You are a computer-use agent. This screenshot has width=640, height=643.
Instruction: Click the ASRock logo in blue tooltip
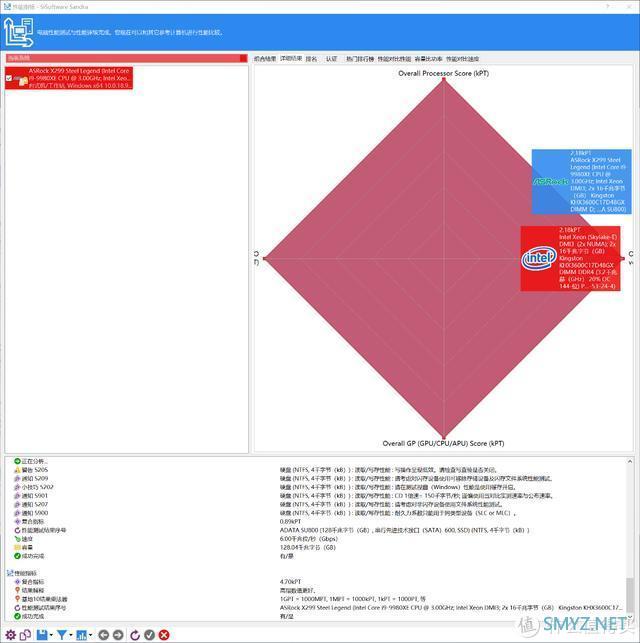coord(551,181)
